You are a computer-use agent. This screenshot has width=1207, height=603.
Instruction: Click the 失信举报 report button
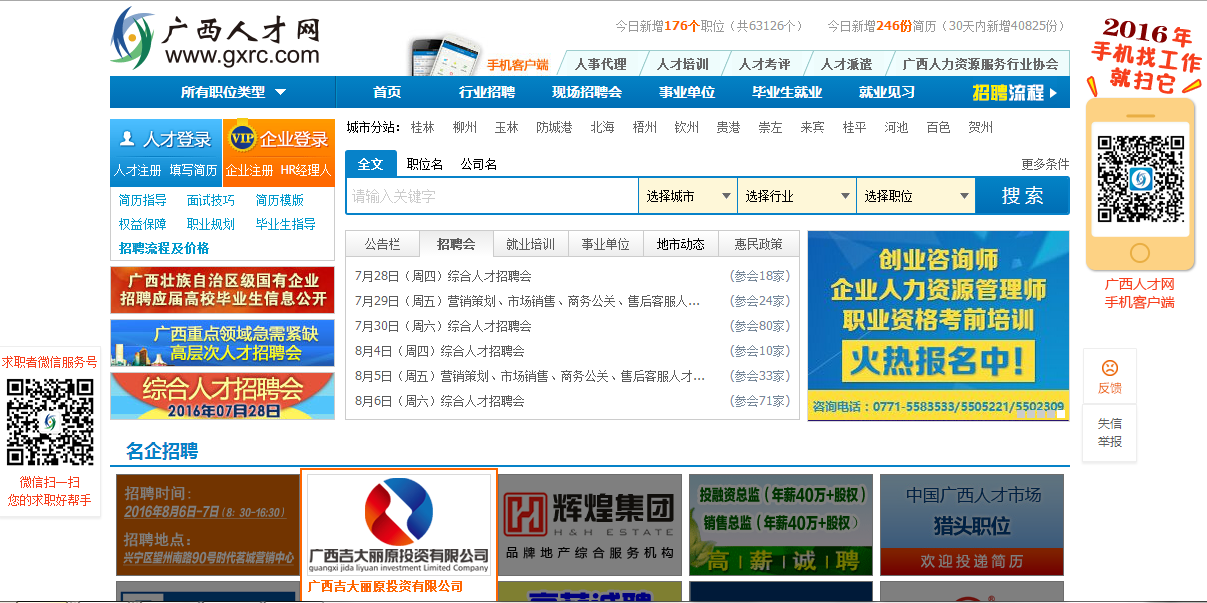pos(1109,433)
